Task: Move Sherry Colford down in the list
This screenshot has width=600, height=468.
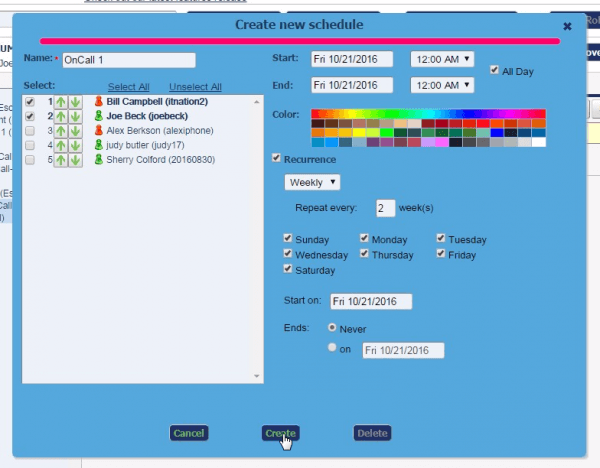Action: click(x=75, y=160)
